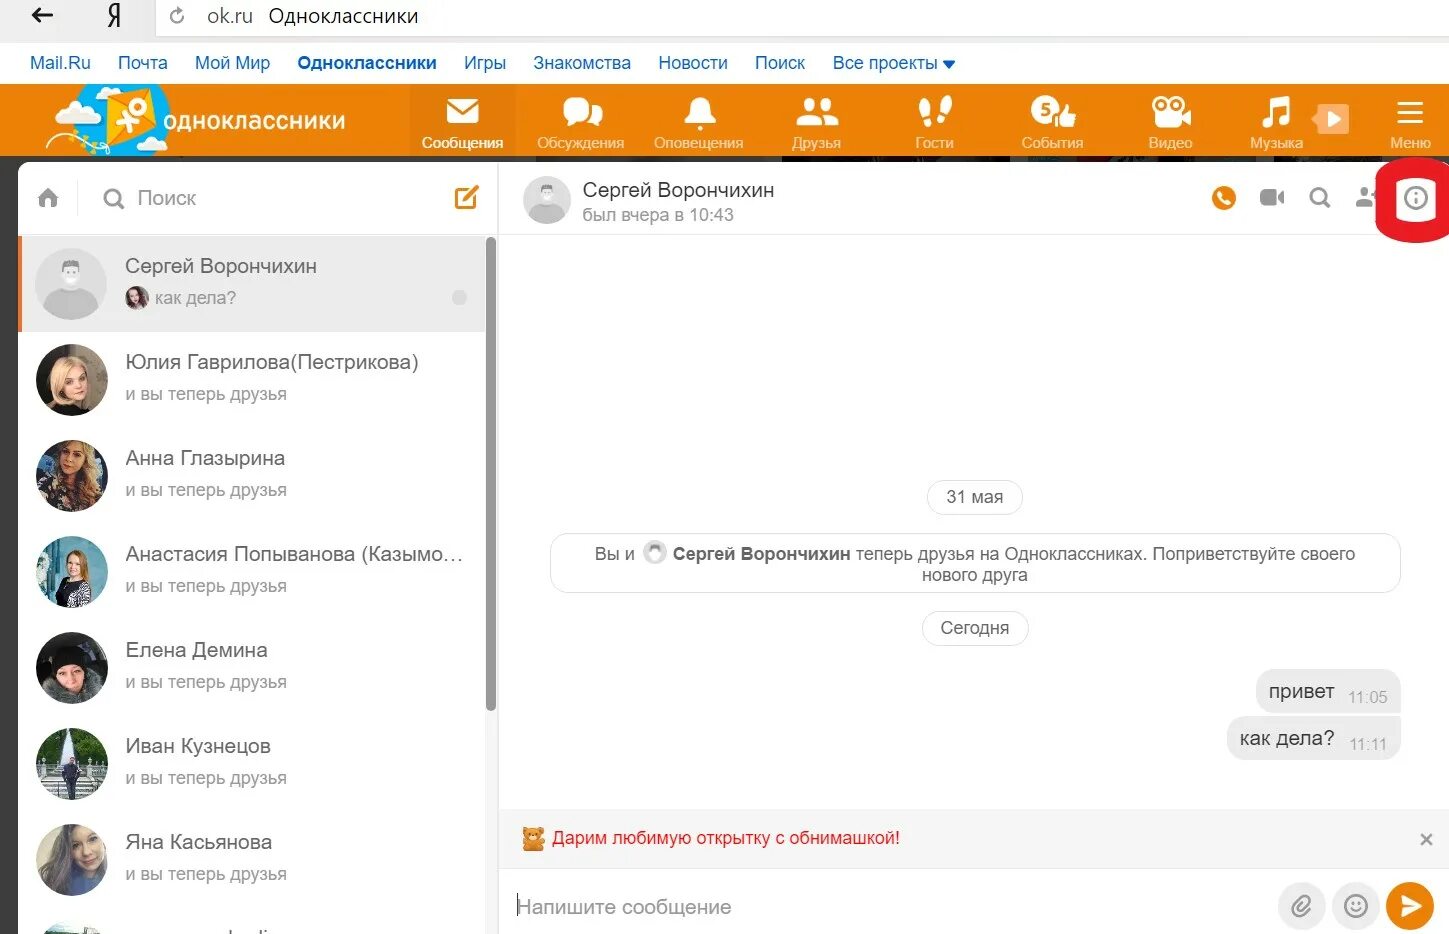Click Иван Кузнецов avatar photo
This screenshot has height=934, width=1449.
click(72, 764)
